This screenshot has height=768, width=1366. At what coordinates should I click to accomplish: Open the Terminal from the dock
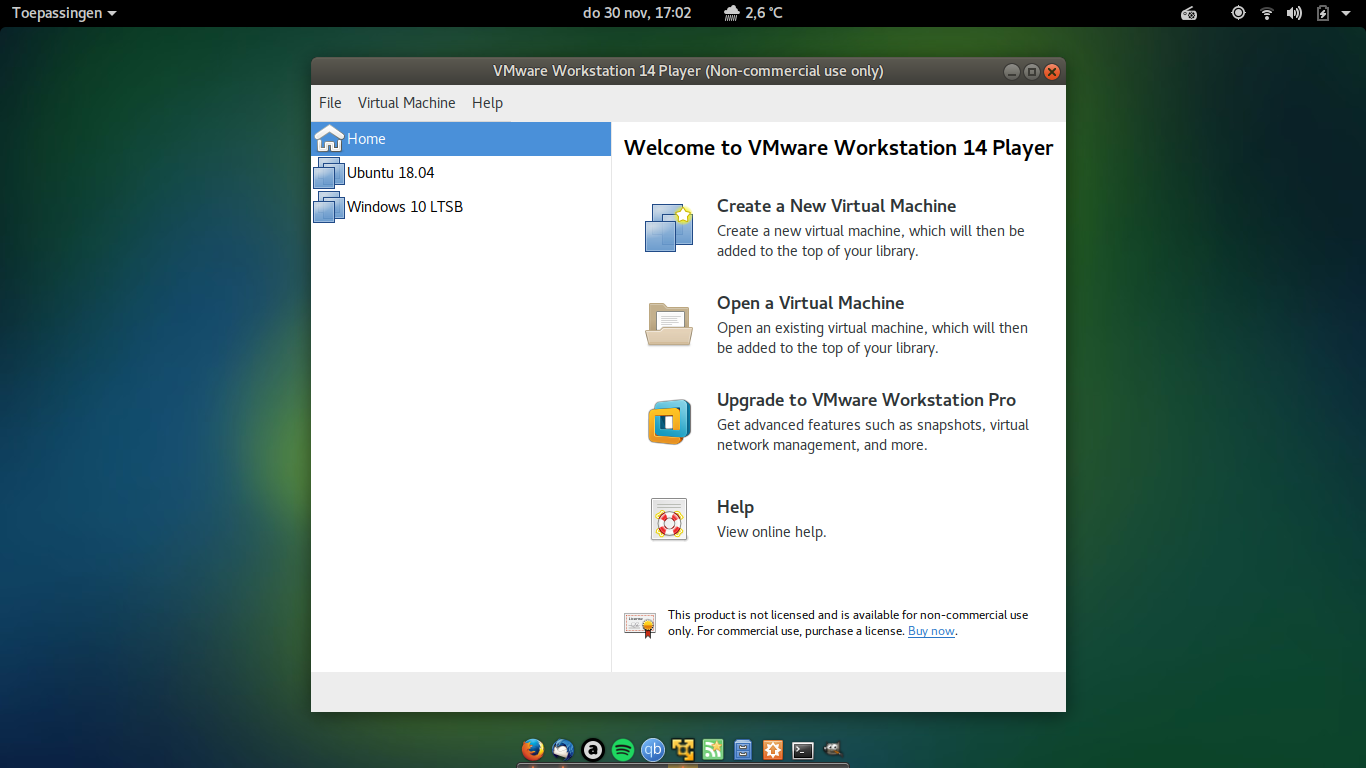pyautogui.click(x=803, y=749)
